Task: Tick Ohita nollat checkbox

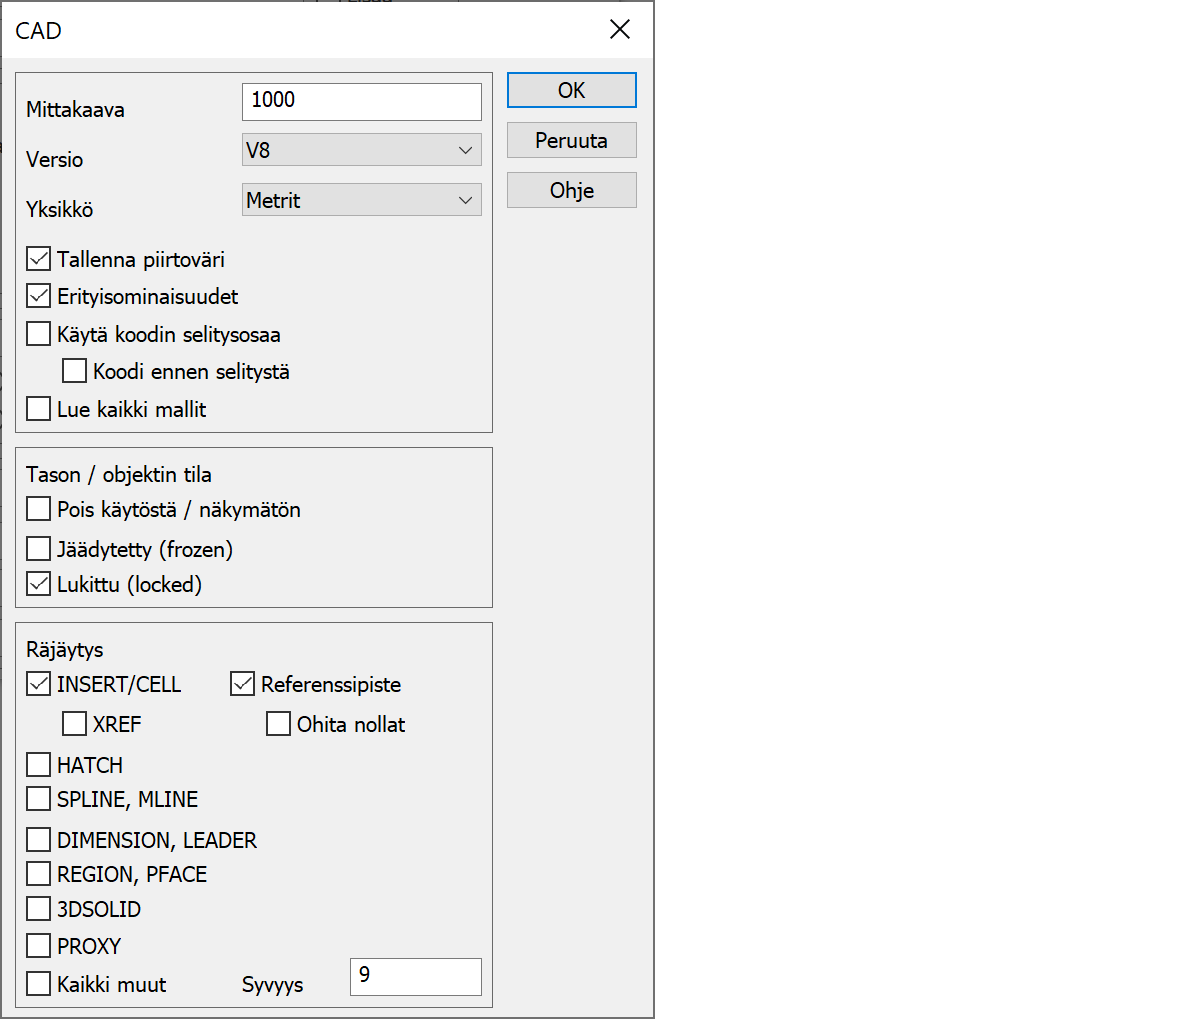Action: tap(278, 724)
